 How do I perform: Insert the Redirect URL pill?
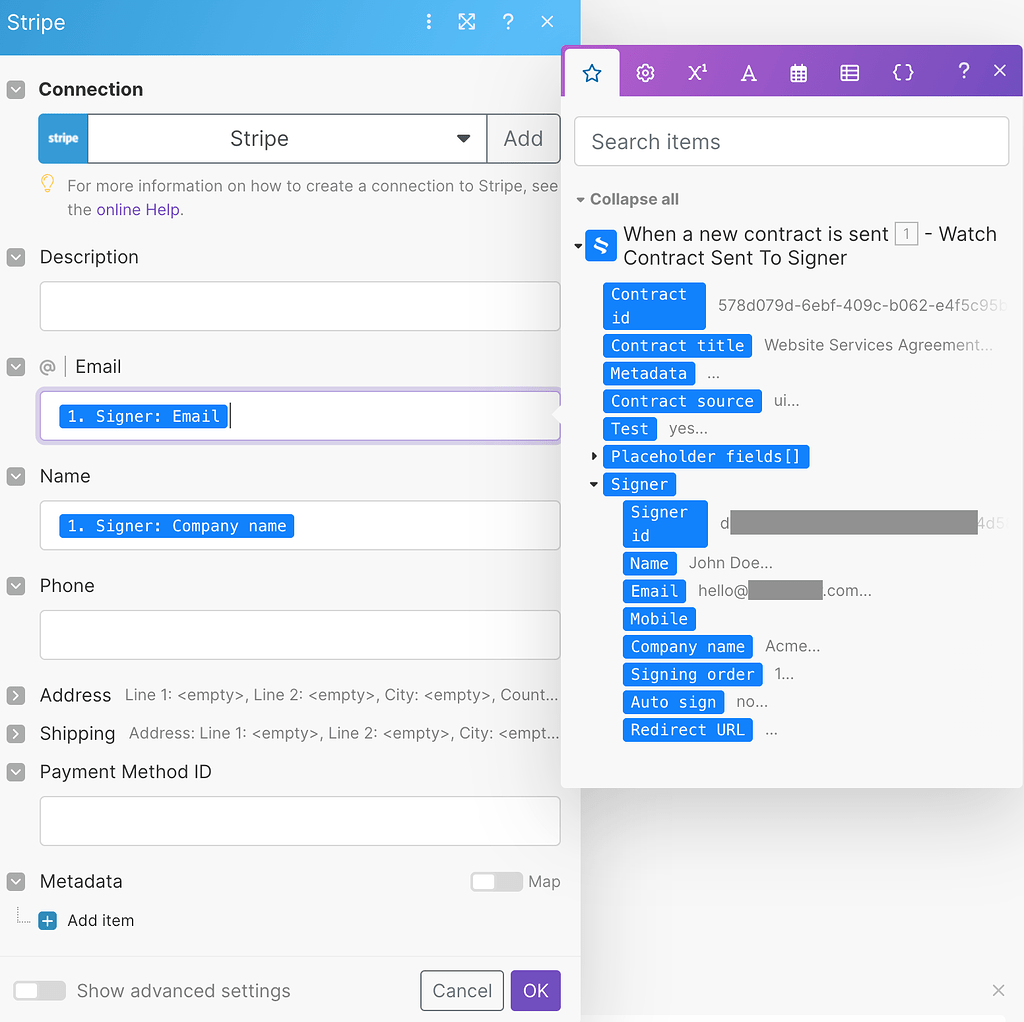687,729
